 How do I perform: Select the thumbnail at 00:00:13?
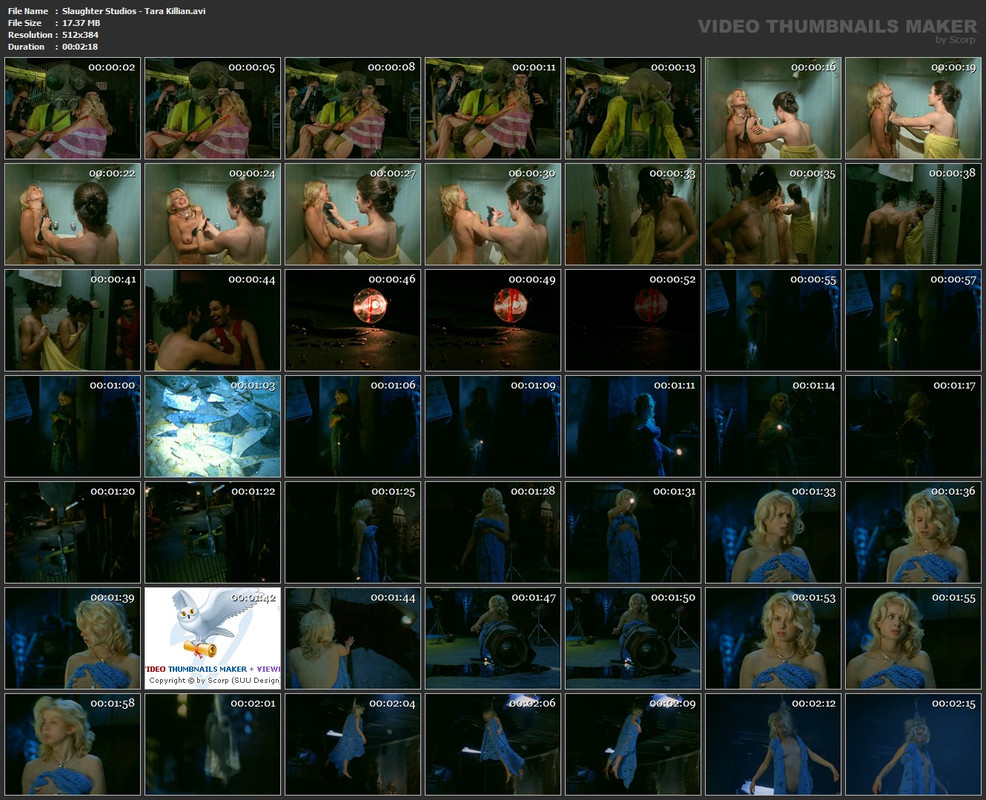(x=633, y=108)
